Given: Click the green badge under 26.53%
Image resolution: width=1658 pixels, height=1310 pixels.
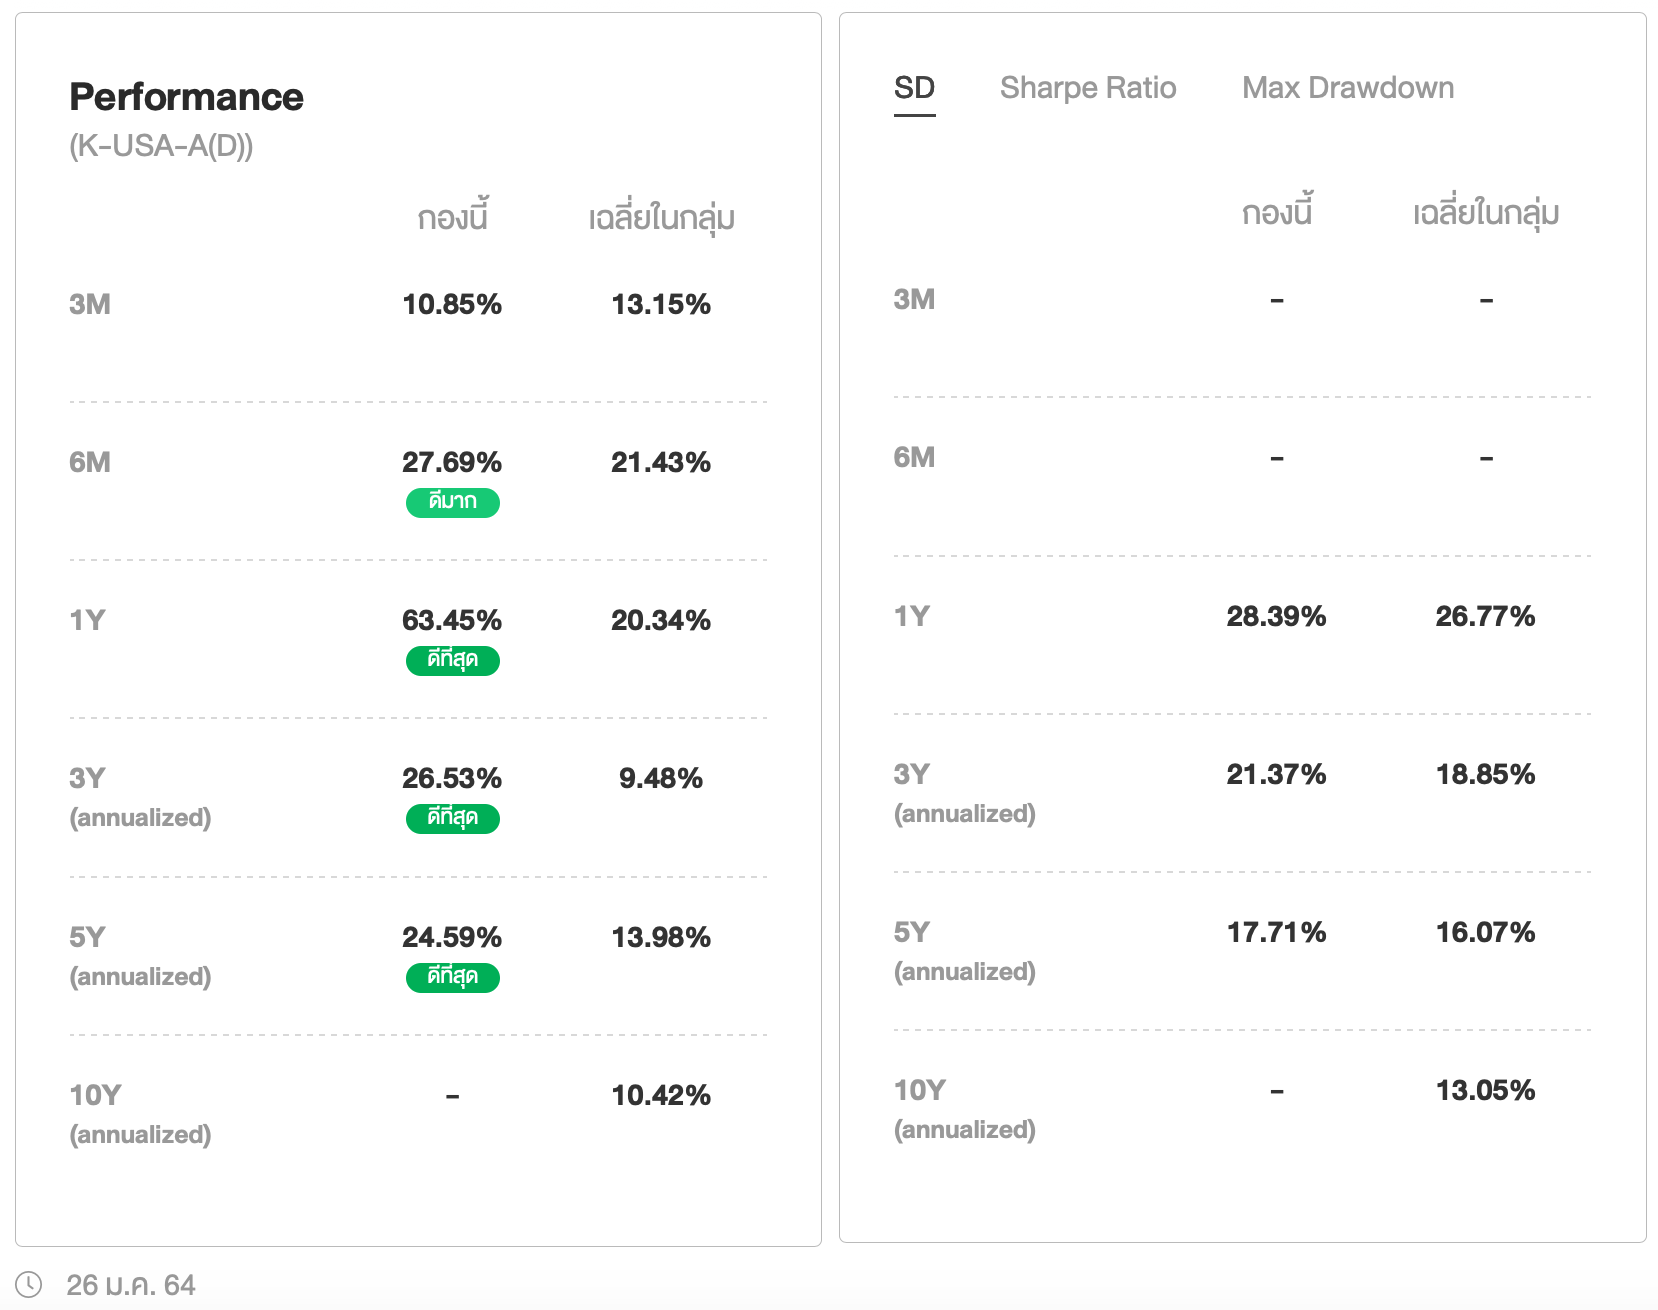Looking at the screenshot, I should [x=452, y=818].
